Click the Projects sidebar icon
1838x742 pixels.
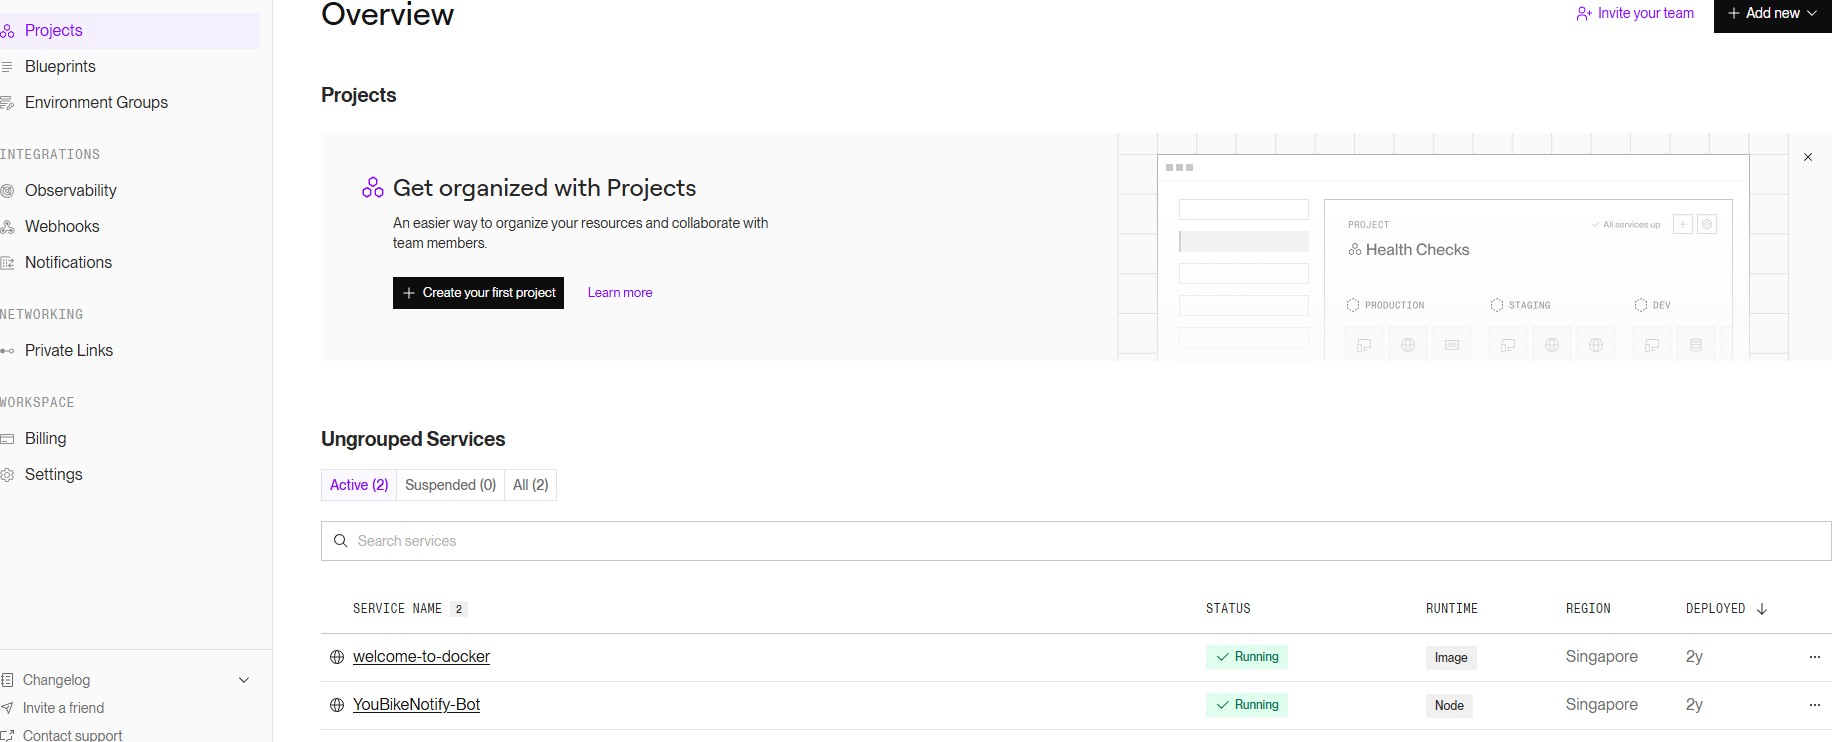coord(8,31)
